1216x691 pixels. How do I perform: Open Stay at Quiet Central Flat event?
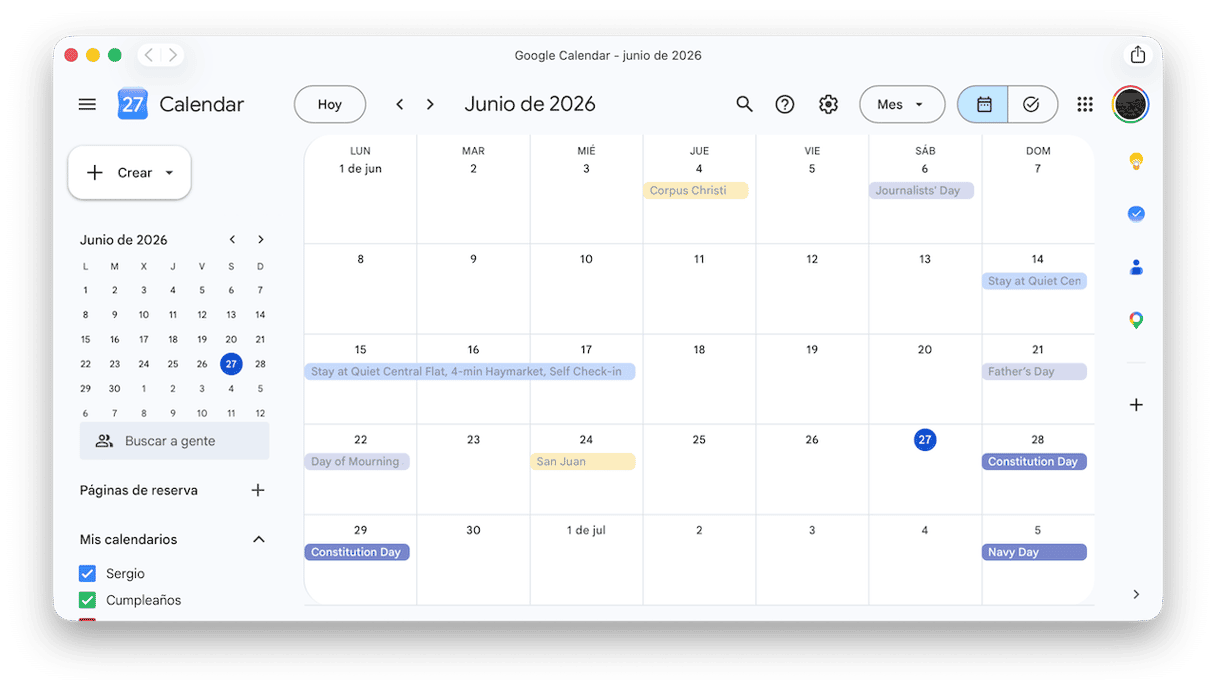coord(469,371)
